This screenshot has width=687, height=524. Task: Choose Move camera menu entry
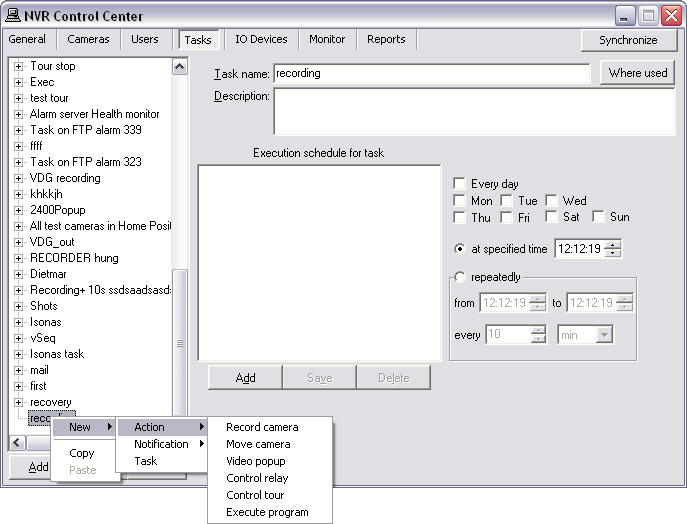[x=269, y=444]
